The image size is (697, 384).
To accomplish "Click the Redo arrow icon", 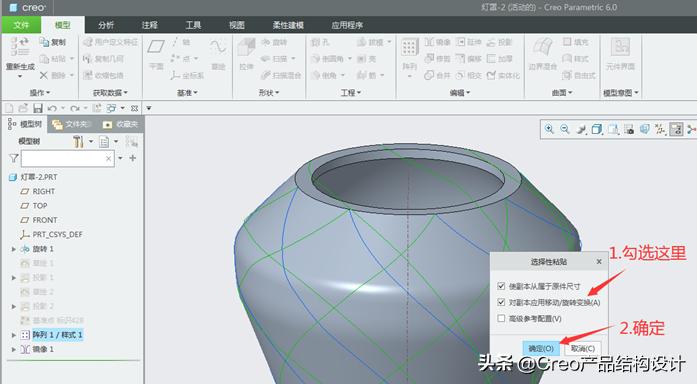I will (x=74, y=108).
